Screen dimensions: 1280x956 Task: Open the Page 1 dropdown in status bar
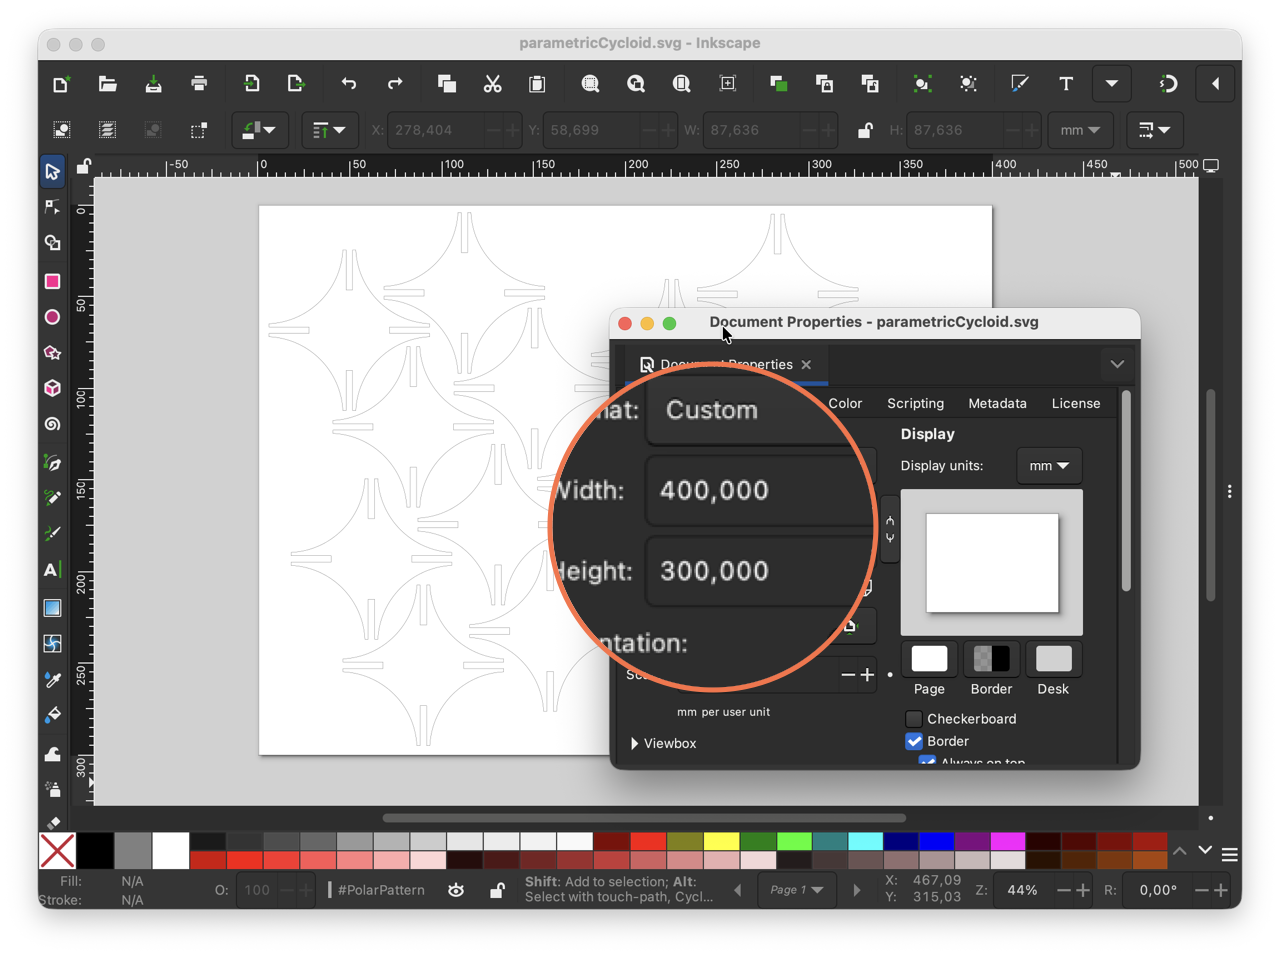797,890
